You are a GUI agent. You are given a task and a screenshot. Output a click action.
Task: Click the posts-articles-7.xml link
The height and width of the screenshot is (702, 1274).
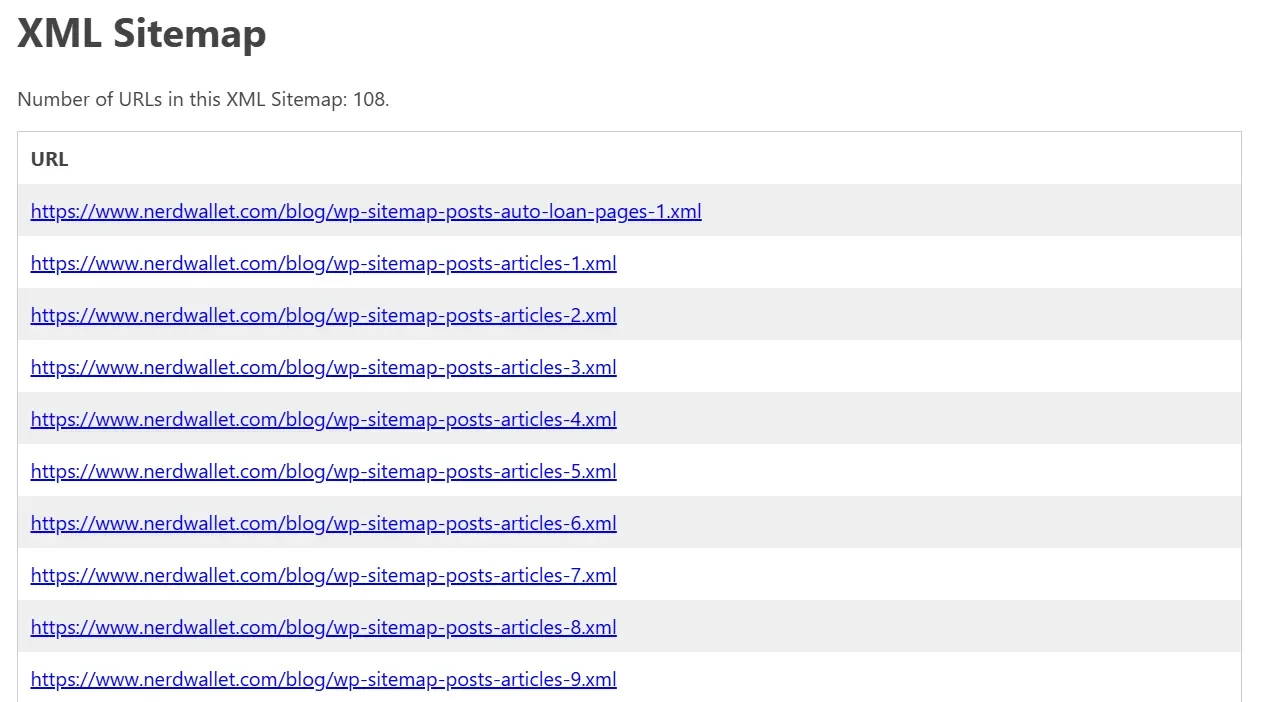pyautogui.click(x=323, y=575)
